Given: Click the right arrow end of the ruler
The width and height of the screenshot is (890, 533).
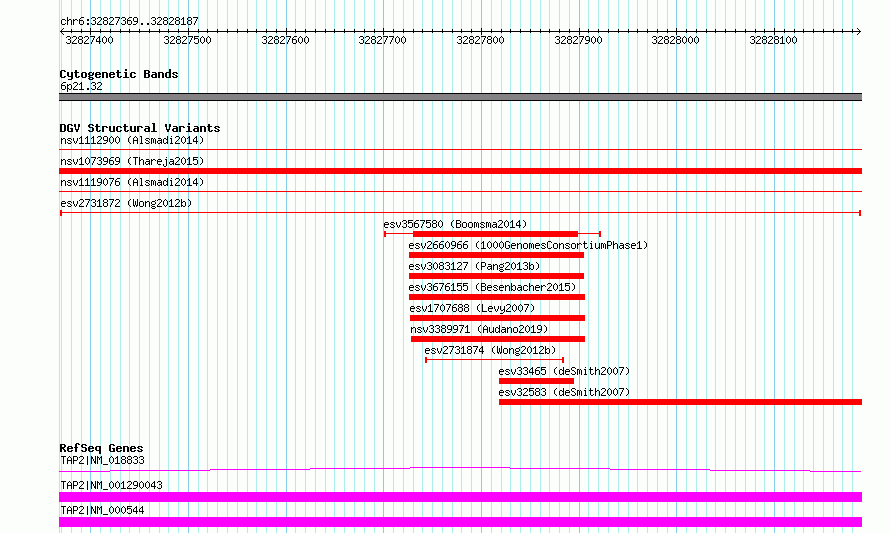Looking at the screenshot, I should pos(859,32).
